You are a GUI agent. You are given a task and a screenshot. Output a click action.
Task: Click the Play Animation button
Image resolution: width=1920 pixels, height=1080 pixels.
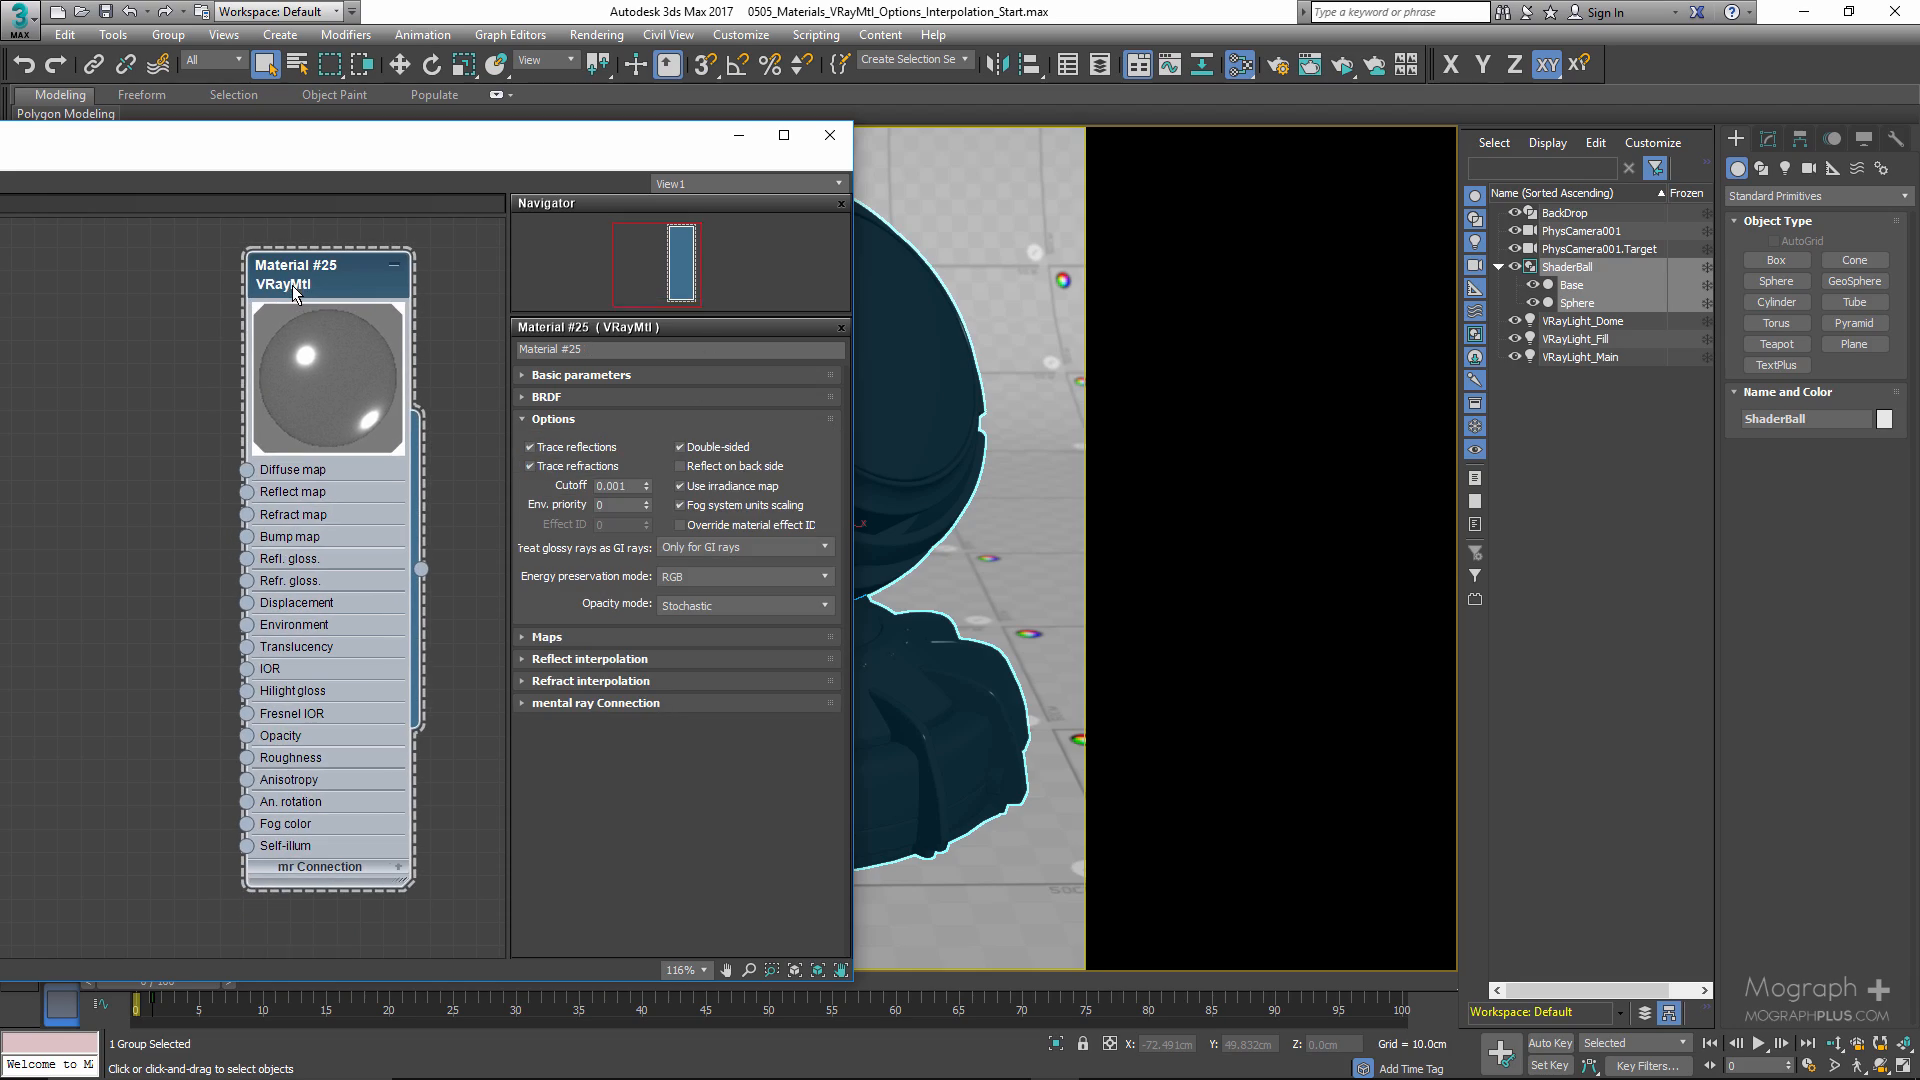click(x=1758, y=1043)
